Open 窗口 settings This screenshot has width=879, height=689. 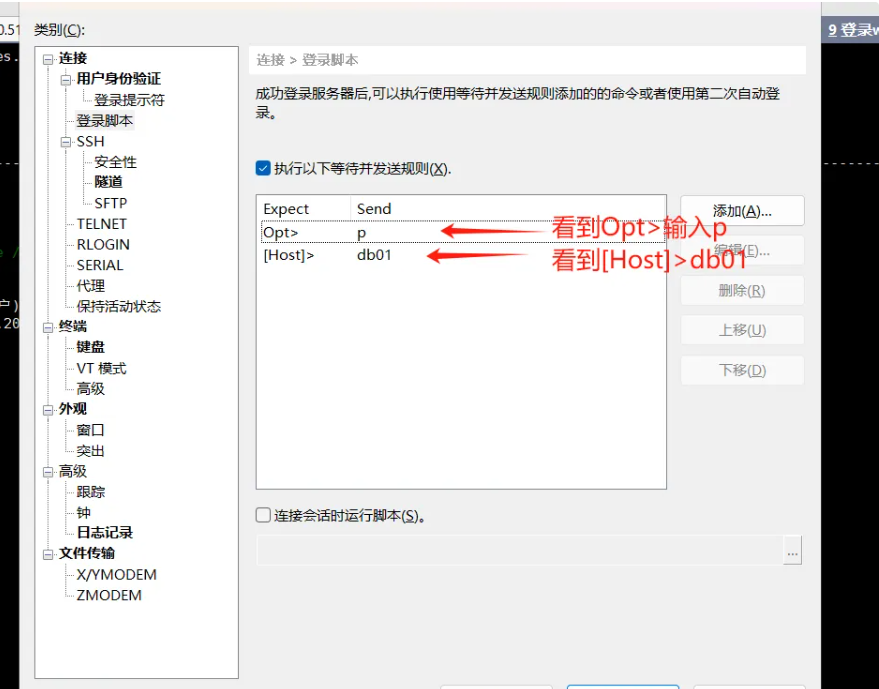(90, 431)
